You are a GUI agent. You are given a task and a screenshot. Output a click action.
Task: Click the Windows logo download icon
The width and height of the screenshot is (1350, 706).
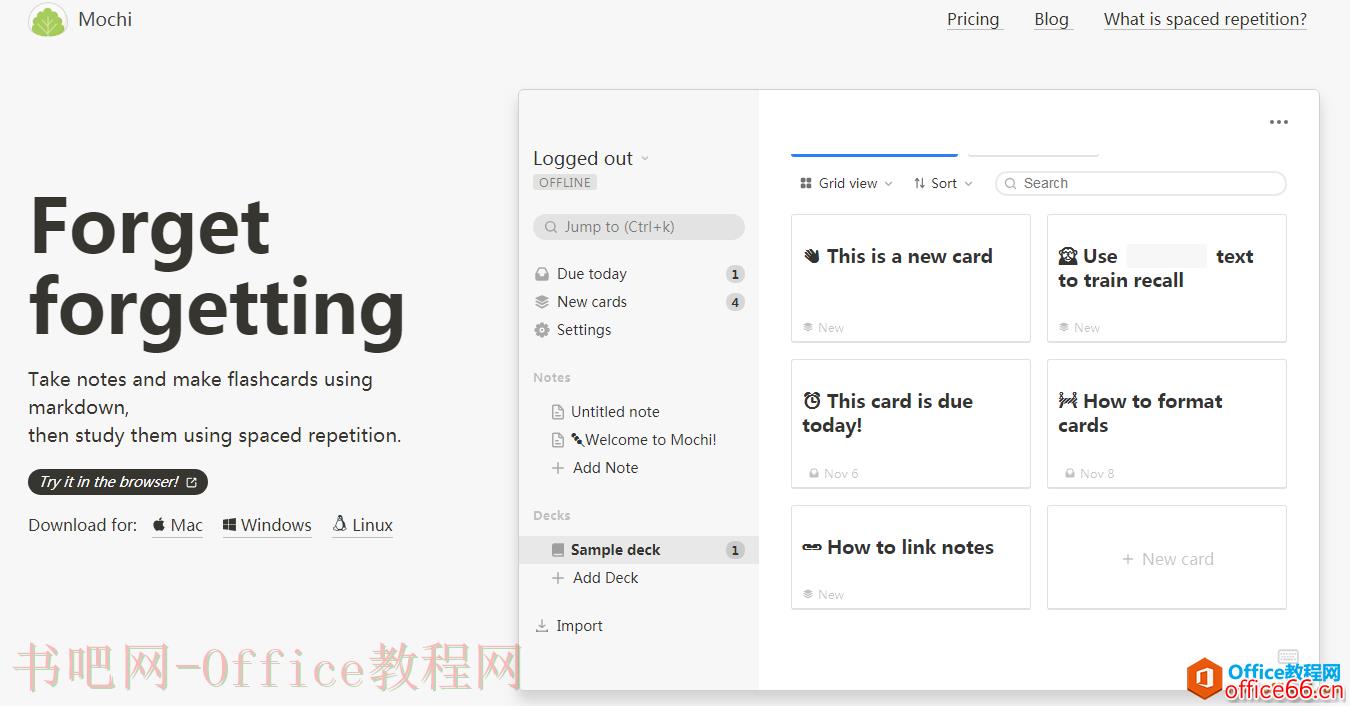[x=229, y=525]
